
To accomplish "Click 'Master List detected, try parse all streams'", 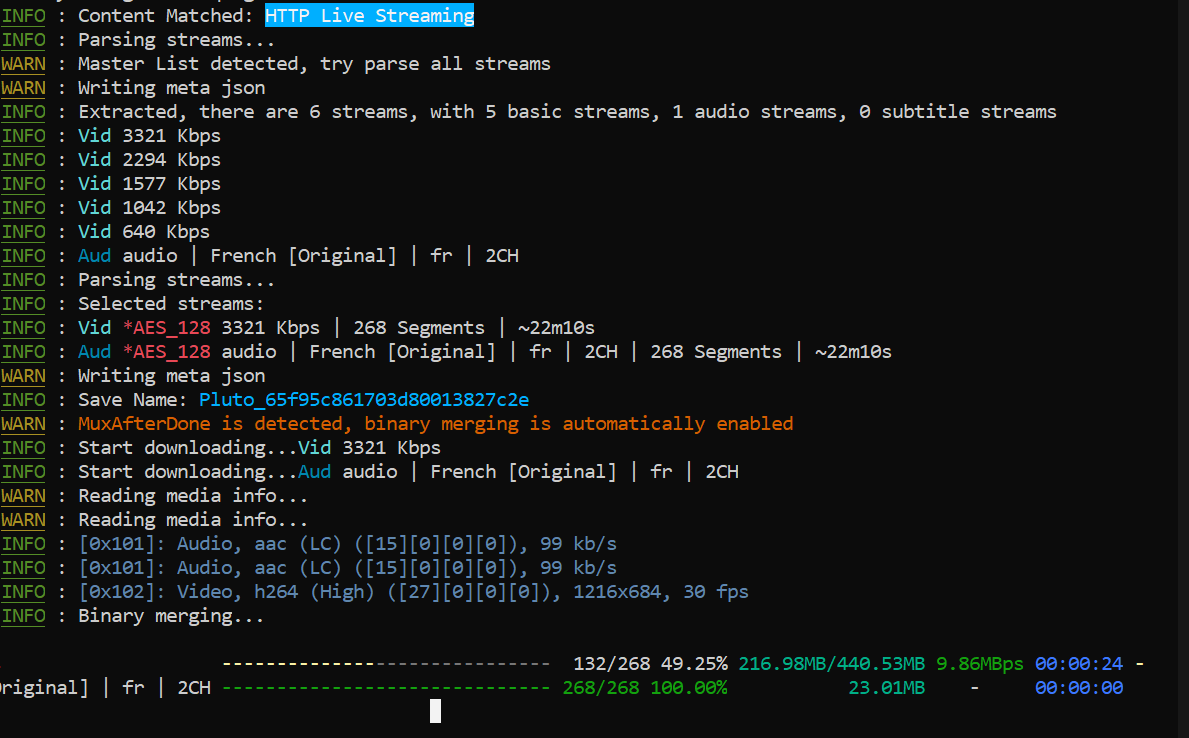I will tap(314, 64).
